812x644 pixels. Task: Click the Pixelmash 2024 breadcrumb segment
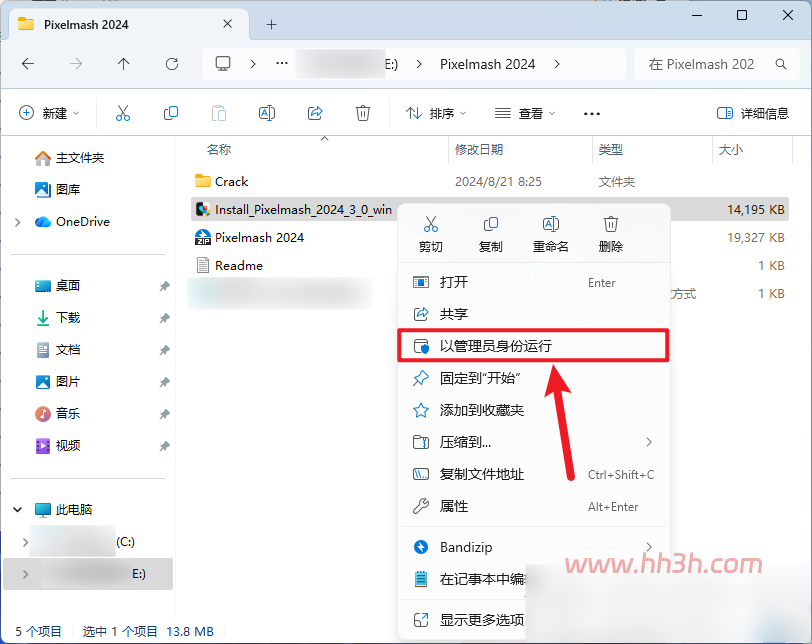pos(487,64)
